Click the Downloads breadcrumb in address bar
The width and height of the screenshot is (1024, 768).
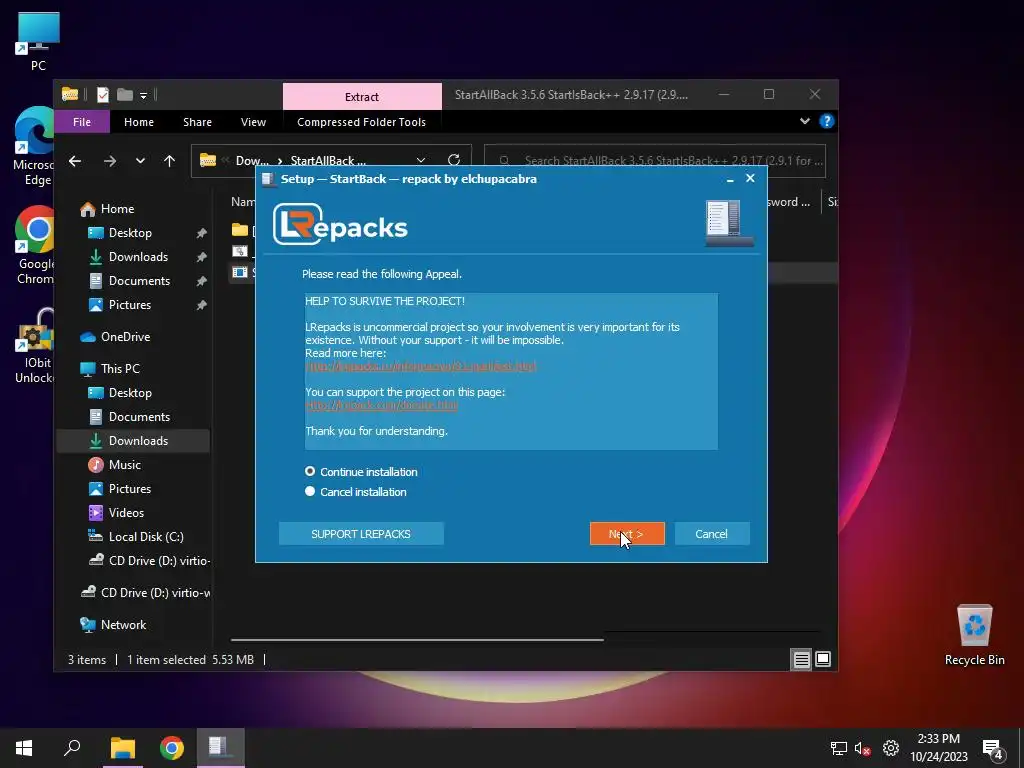(x=252, y=161)
